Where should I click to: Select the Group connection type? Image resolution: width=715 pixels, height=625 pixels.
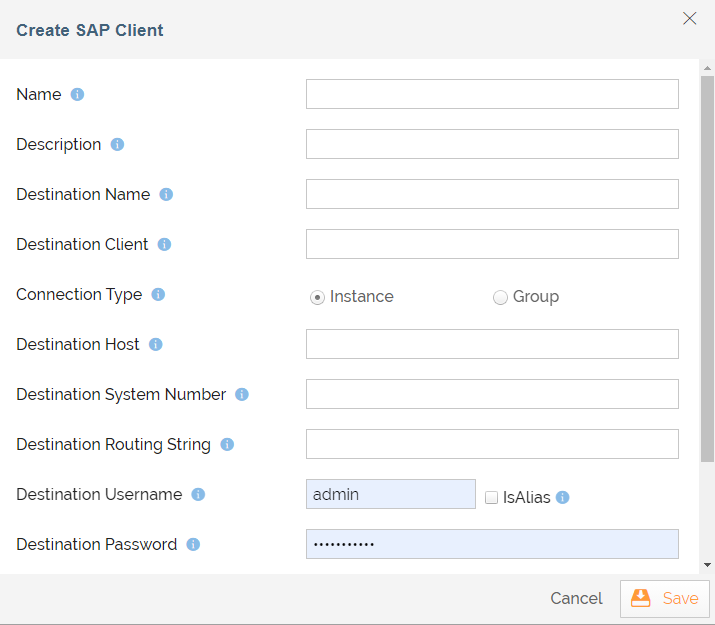pos(500,297)
